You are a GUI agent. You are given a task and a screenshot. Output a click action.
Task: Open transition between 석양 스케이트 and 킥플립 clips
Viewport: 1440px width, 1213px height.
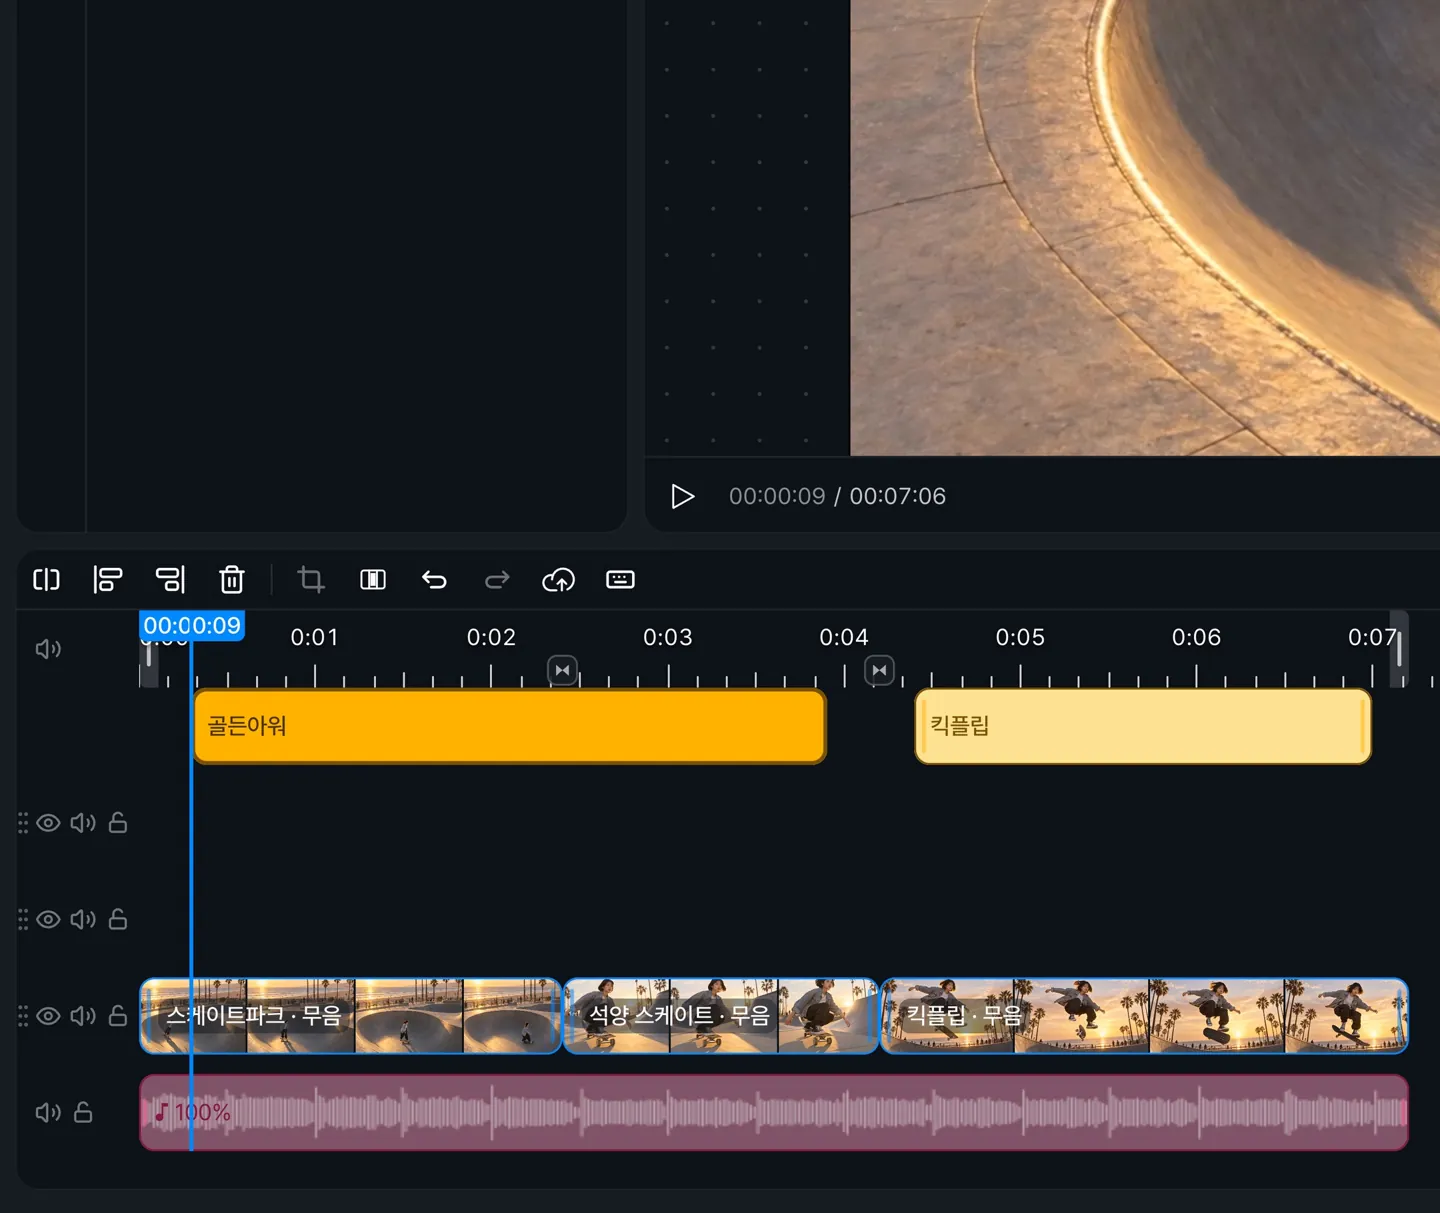coord(880,670)
